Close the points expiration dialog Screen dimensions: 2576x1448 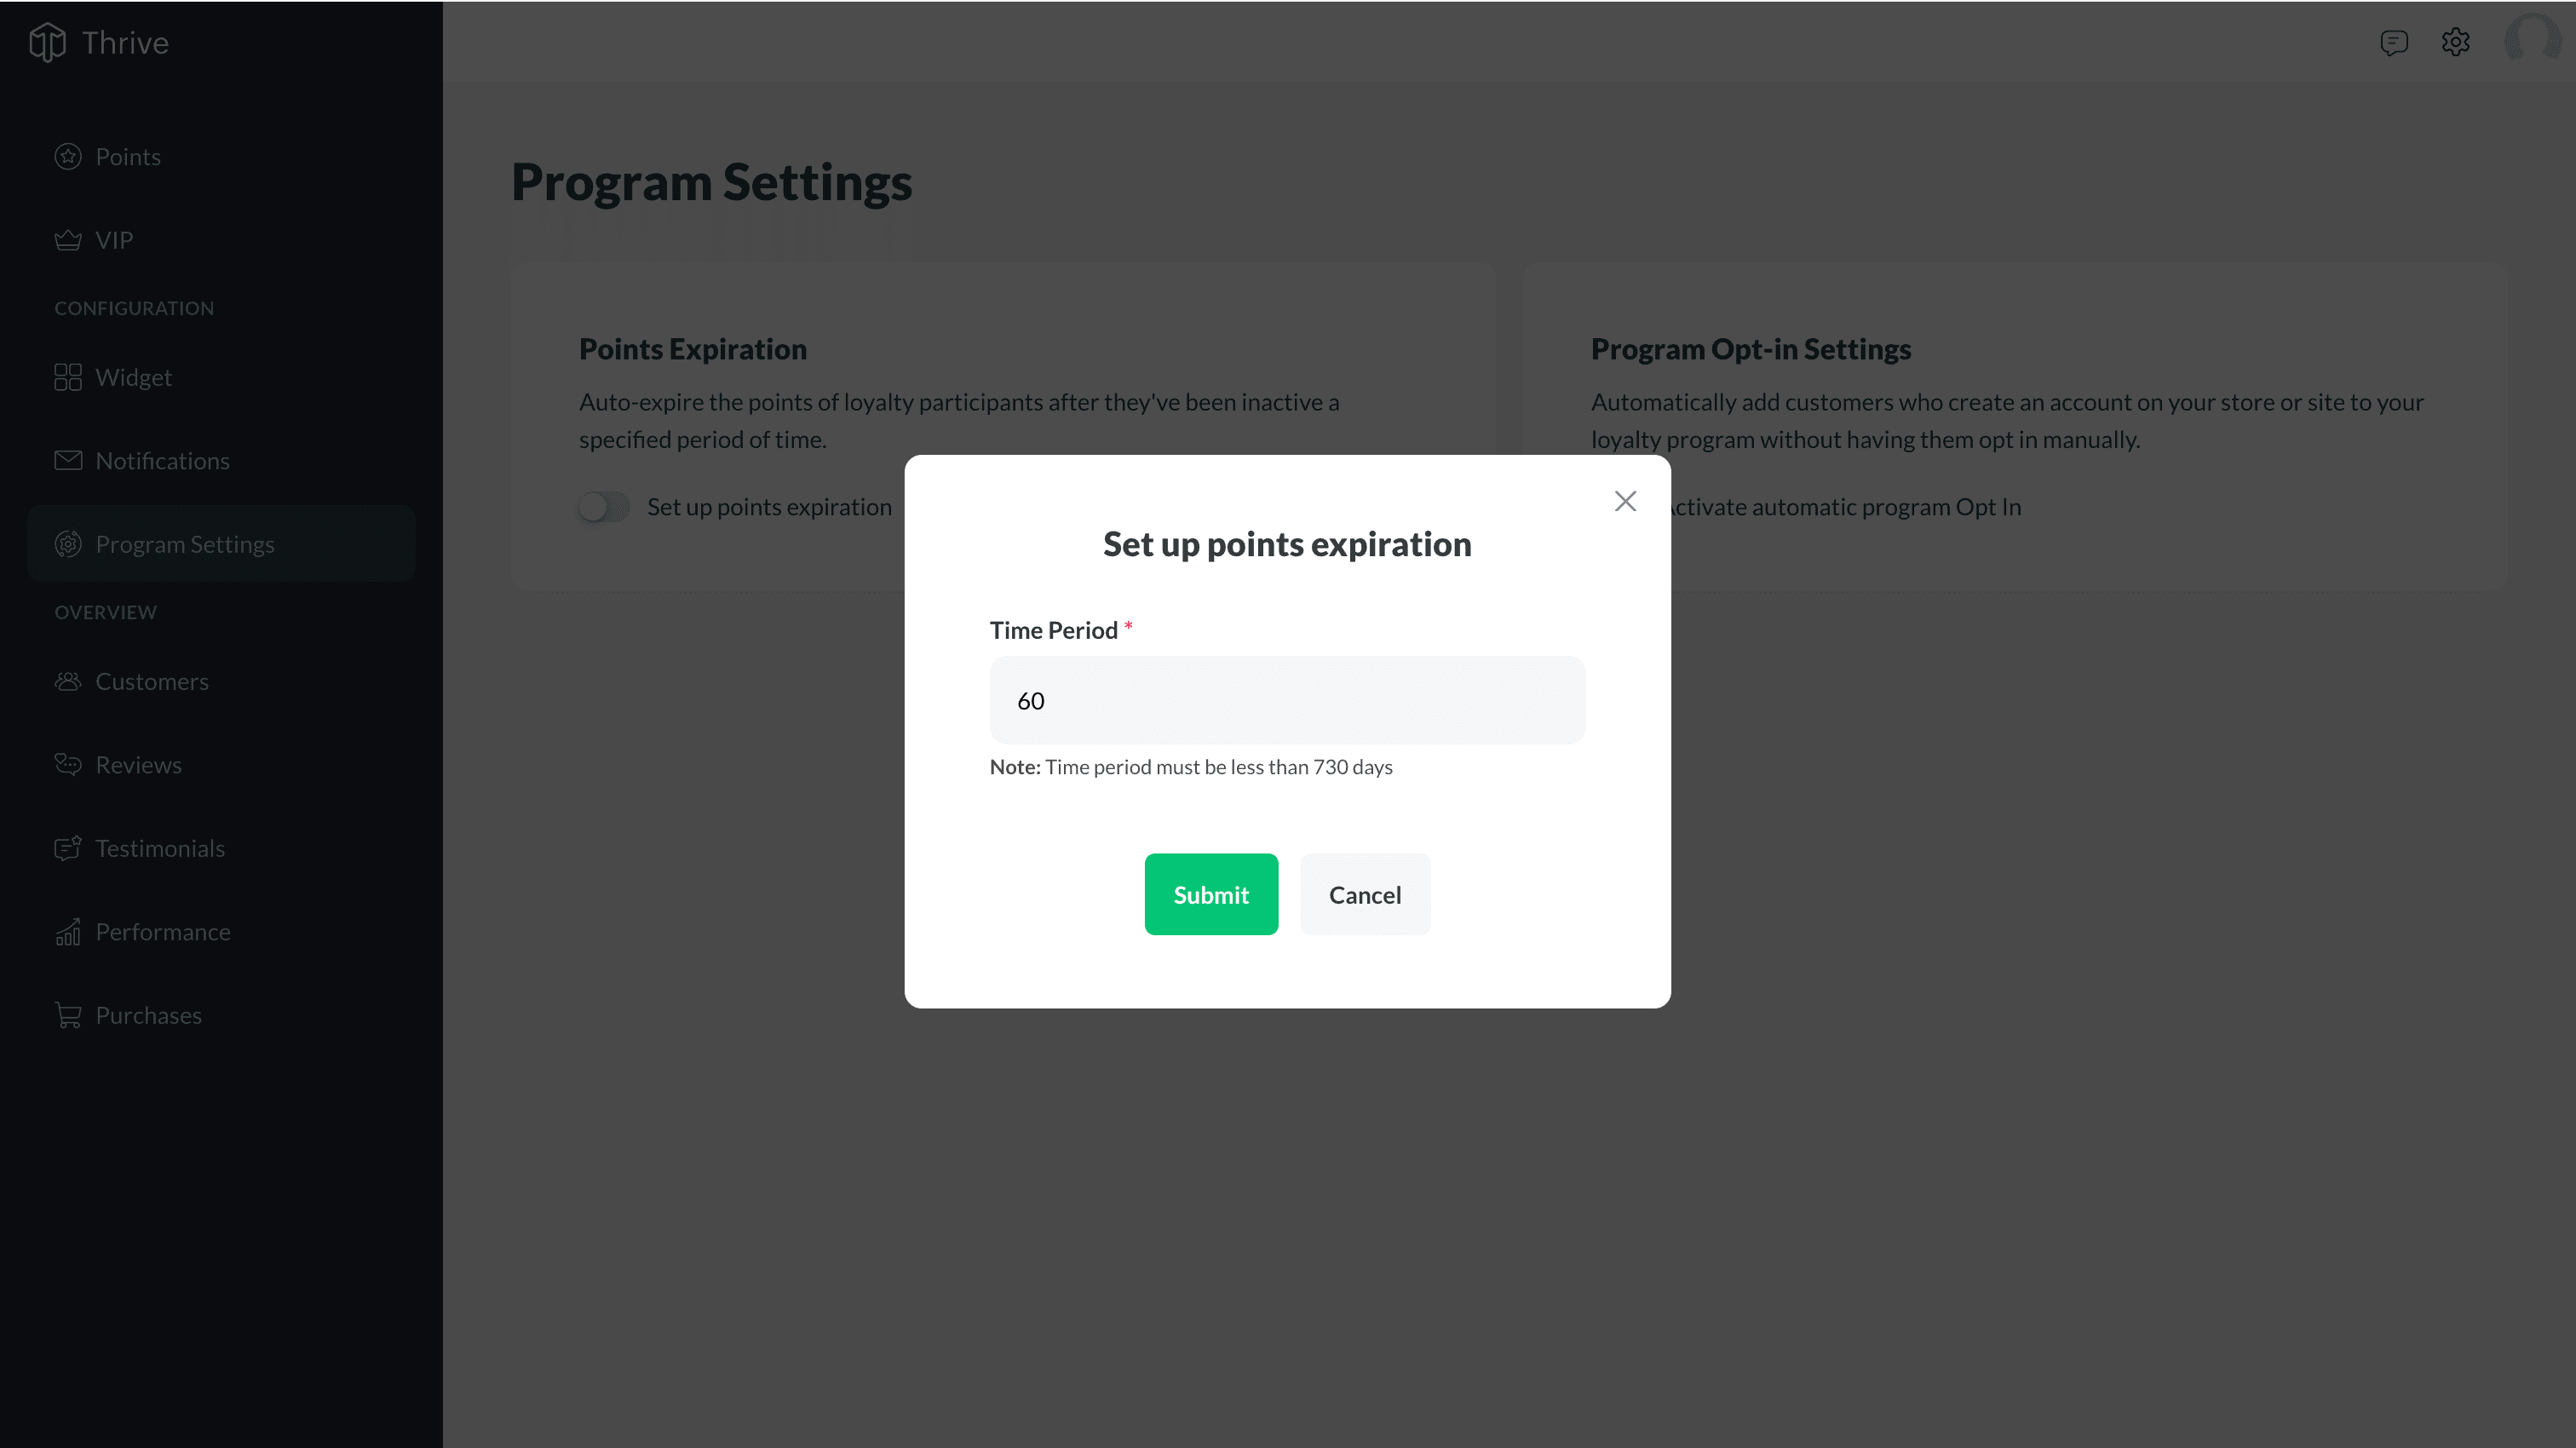coord(1625,501)
